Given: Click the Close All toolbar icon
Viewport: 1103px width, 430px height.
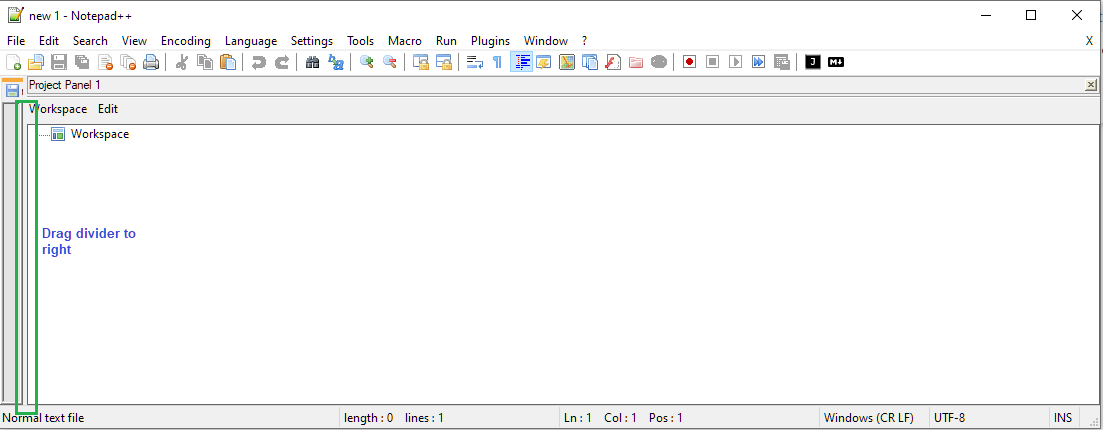Looking at the screenshot, I should [128, 62].
